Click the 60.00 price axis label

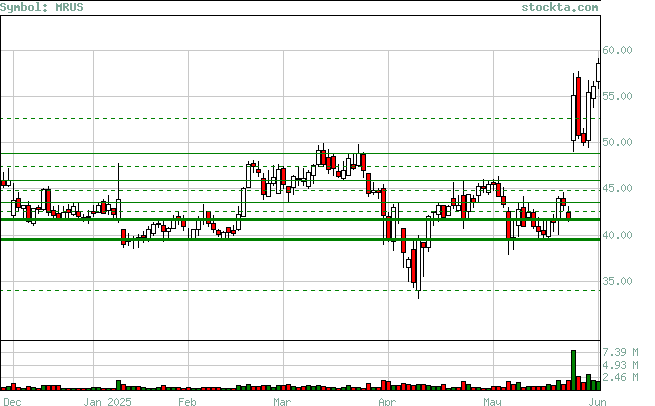(617, 50)
